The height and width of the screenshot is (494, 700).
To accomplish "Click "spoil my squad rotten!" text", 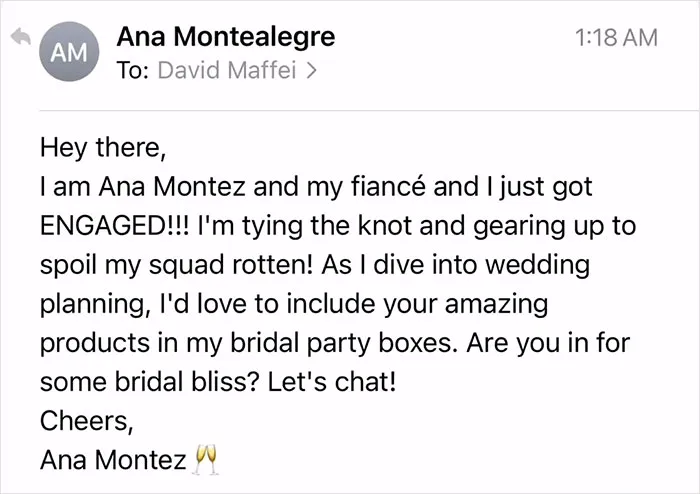I will pos(176,265).
